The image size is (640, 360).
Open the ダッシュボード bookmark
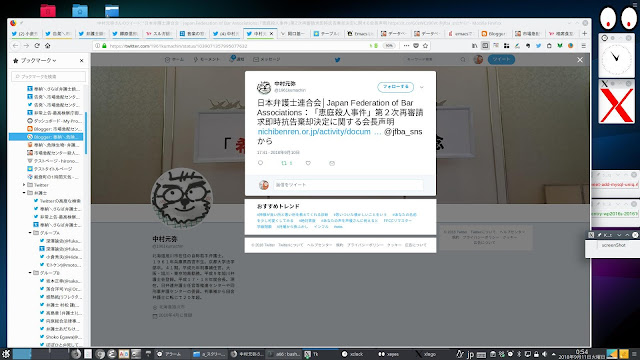click(54, 121)
